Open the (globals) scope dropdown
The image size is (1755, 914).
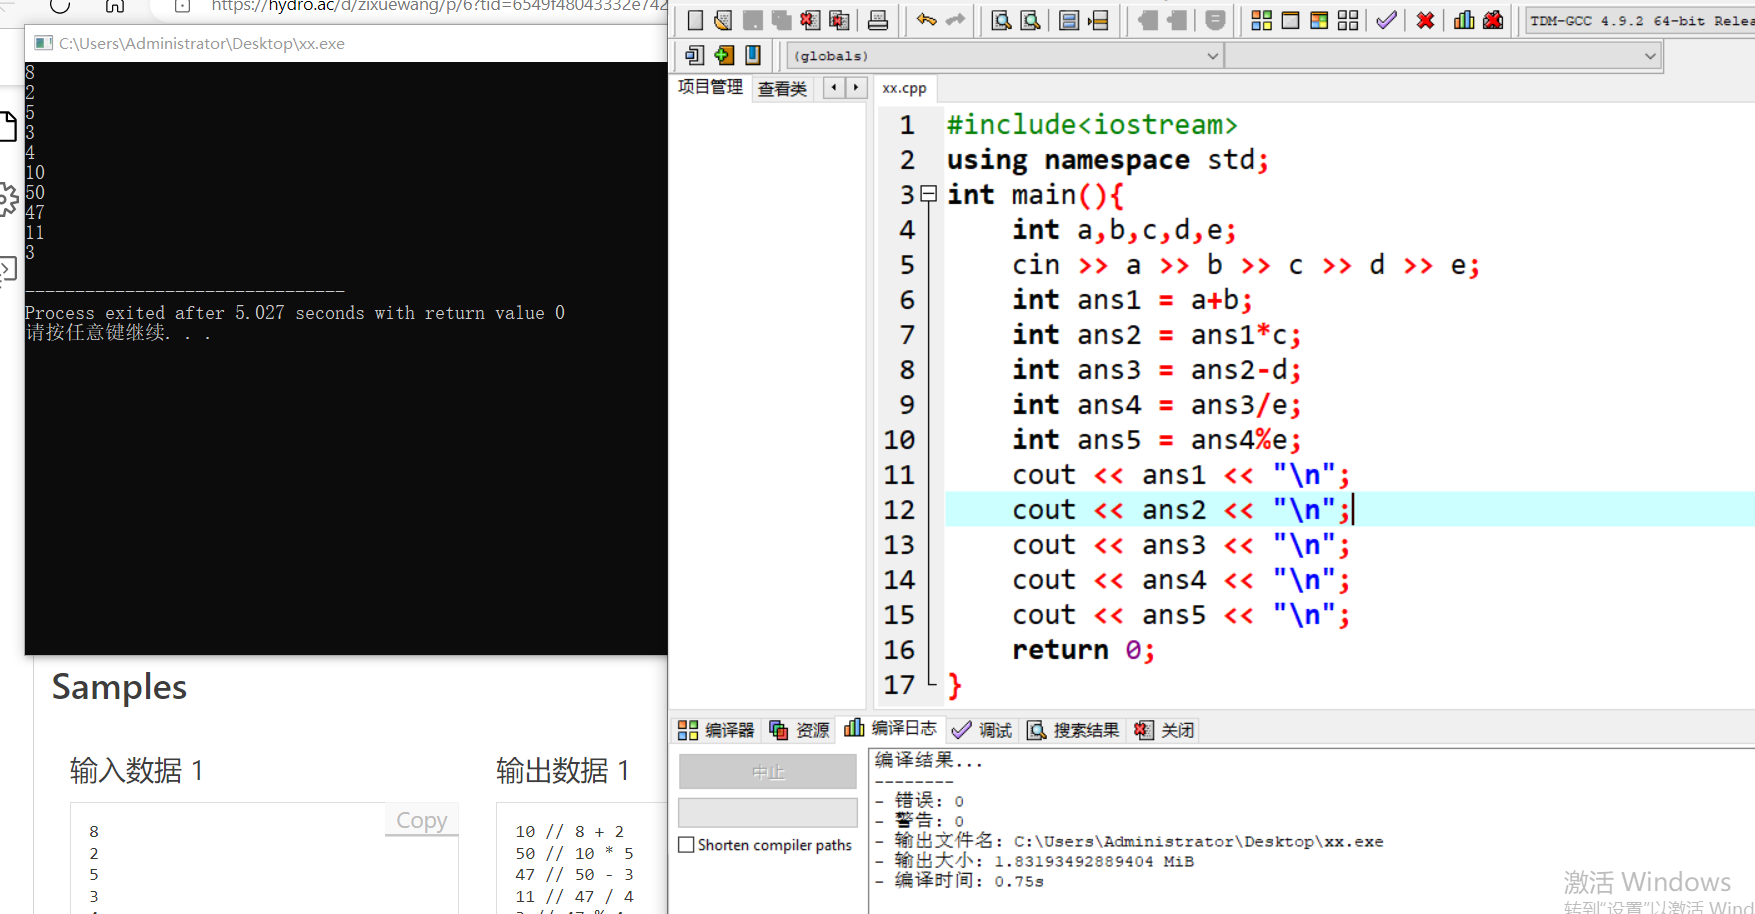pyautogui.click(x=1004, y=56)
